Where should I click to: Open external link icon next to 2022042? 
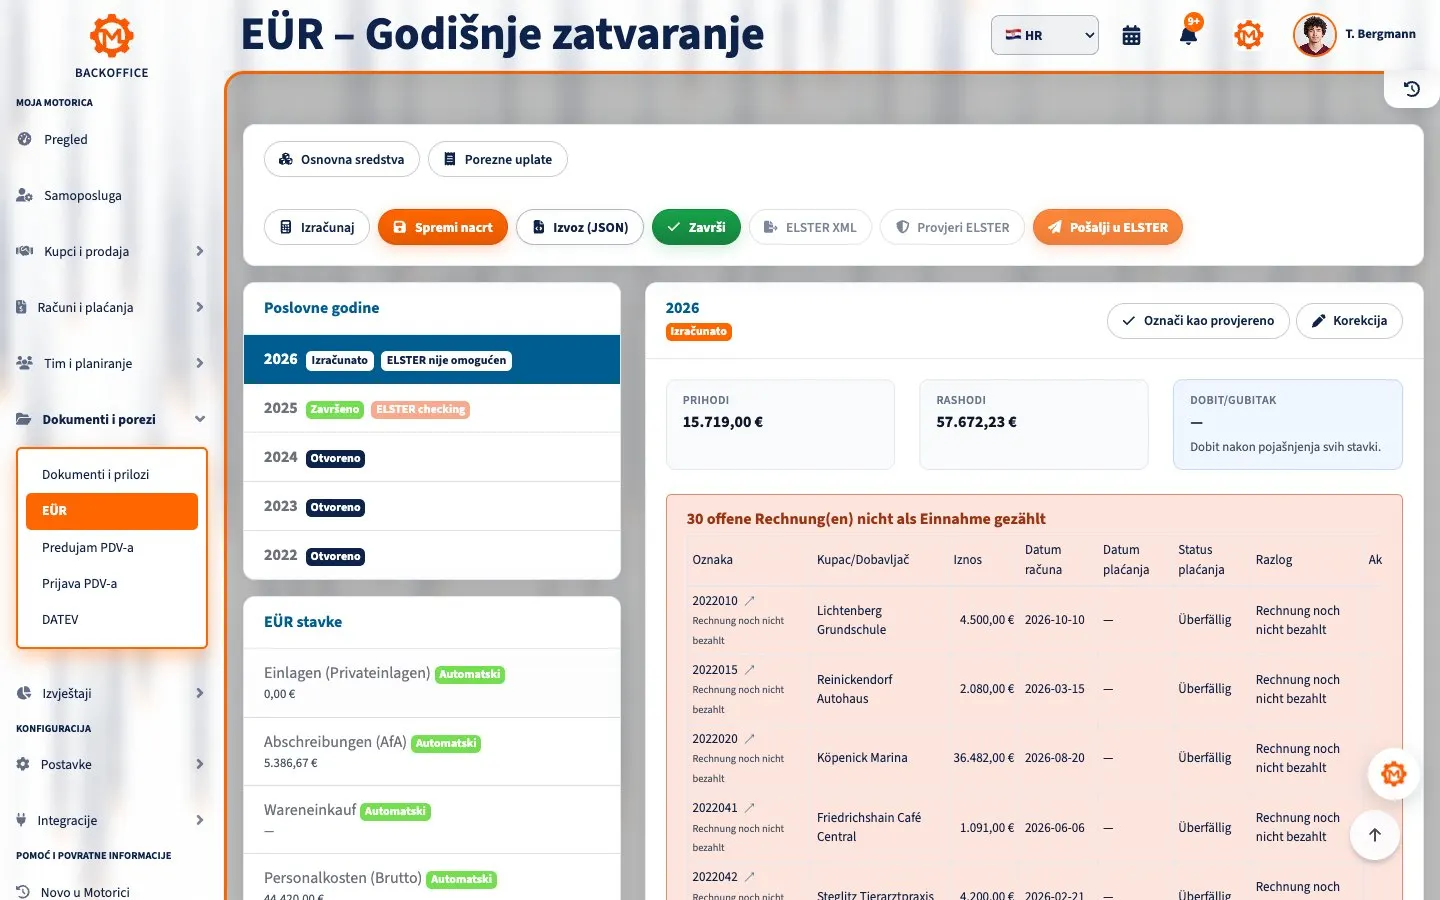(750, 877)
